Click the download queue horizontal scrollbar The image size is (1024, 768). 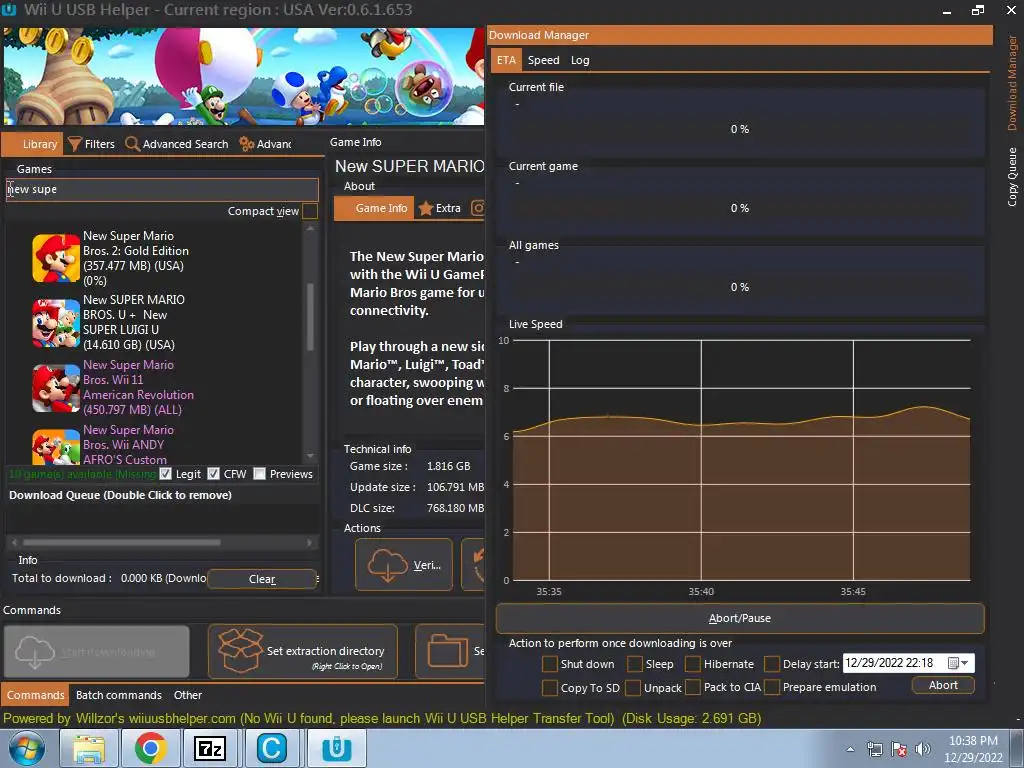pyautogui.click(x=121, y=542)
